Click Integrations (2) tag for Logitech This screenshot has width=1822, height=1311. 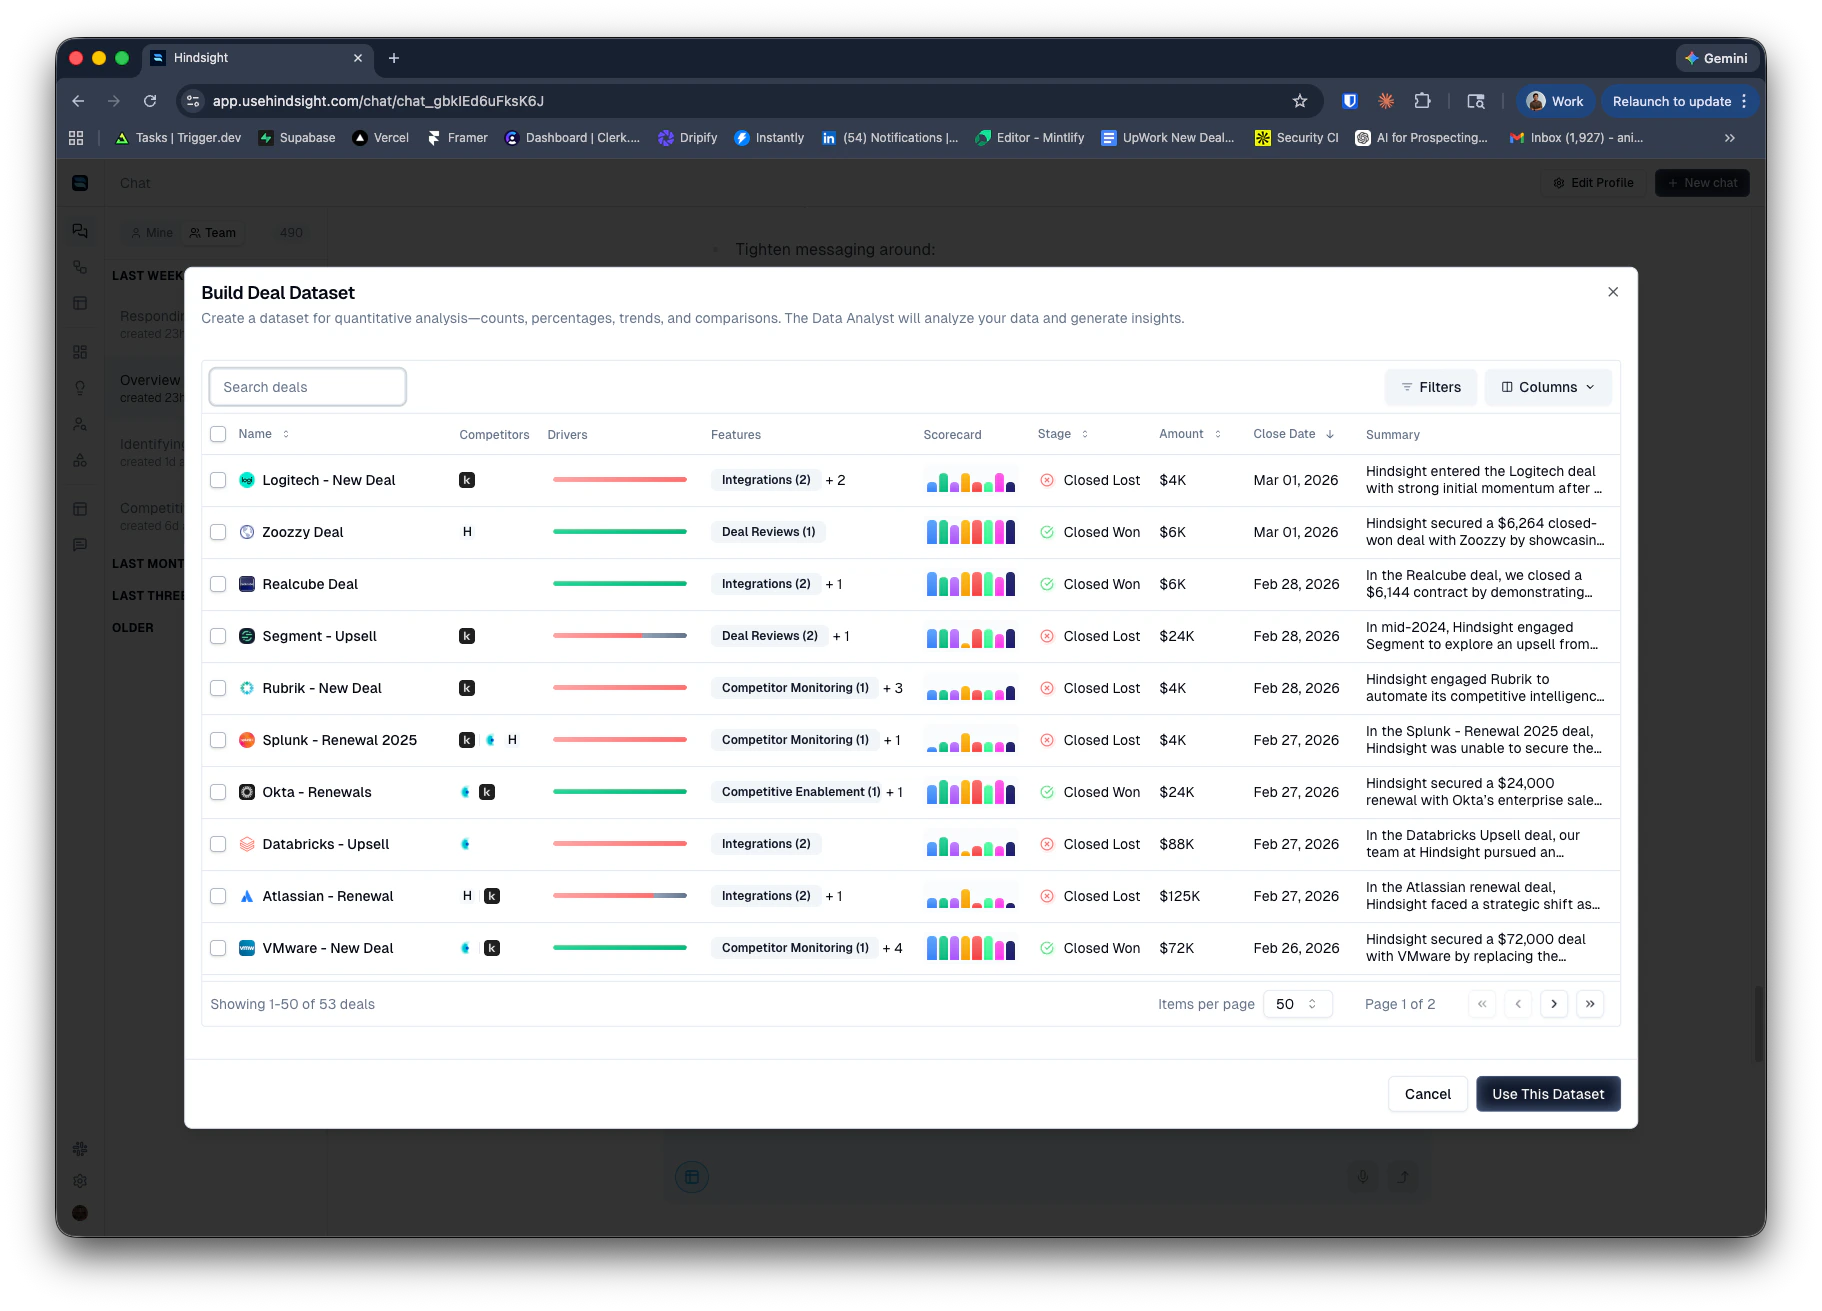766,480
